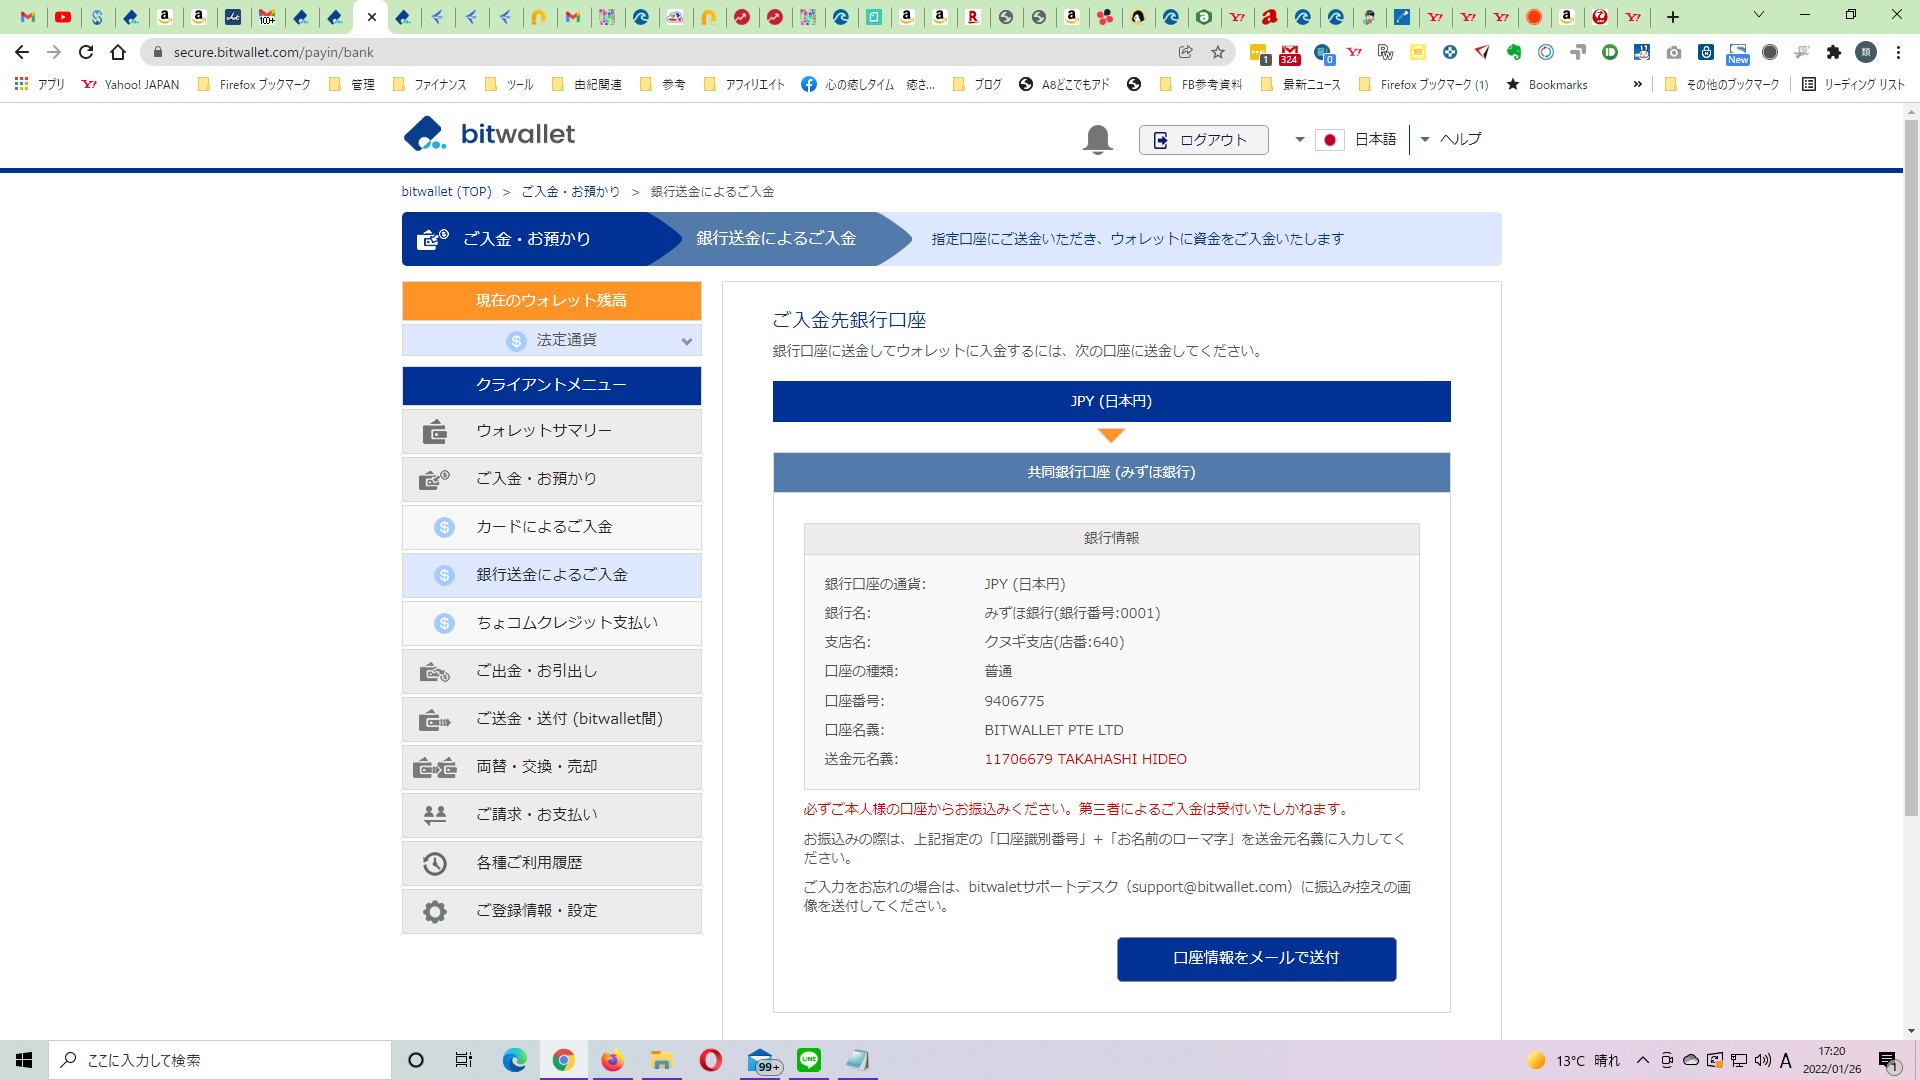Click icon beside ご出金・お引出し
1920x1080 pixels.
point(434,672)
